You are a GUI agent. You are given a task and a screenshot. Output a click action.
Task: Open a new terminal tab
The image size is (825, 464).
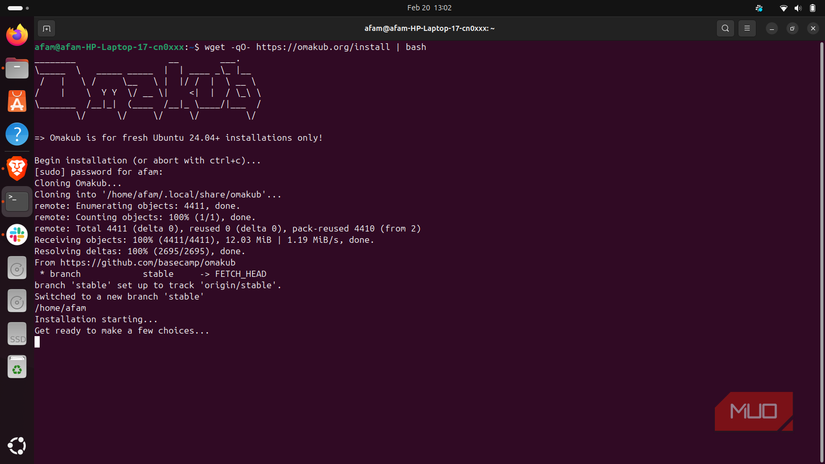click(x=46, y=28)
